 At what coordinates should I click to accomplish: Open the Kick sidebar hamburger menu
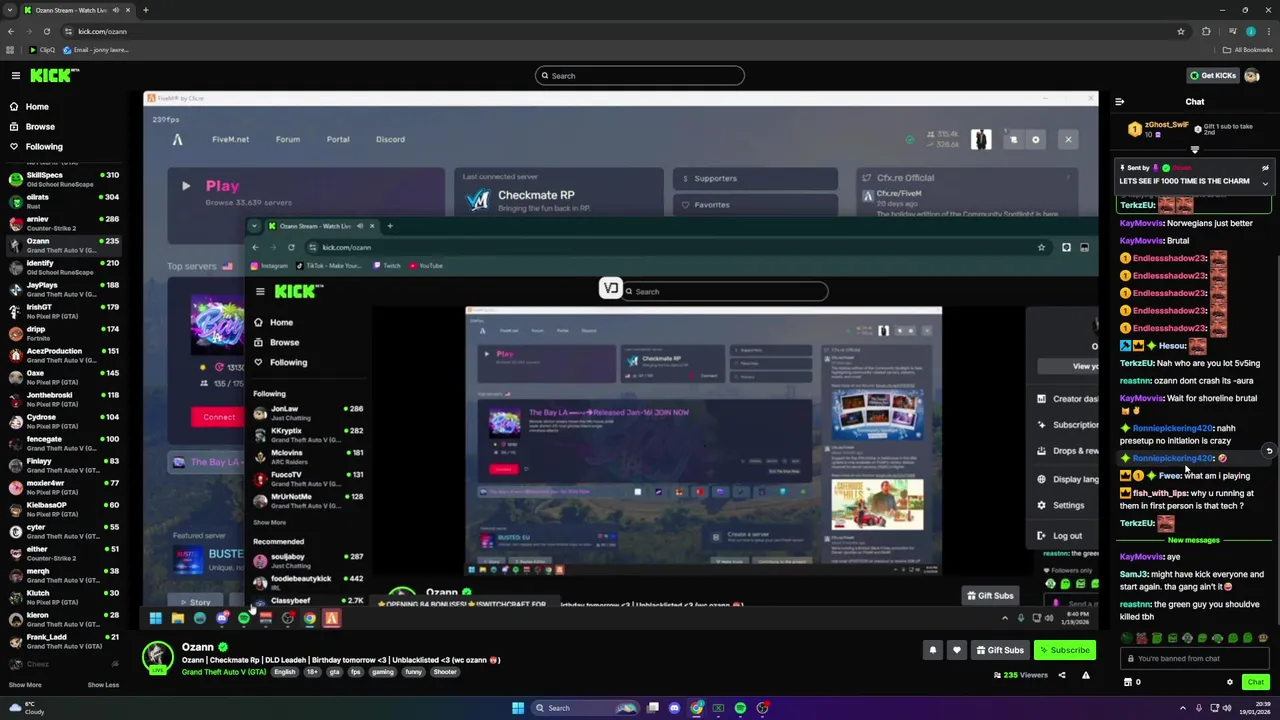[x=15, y=75]
